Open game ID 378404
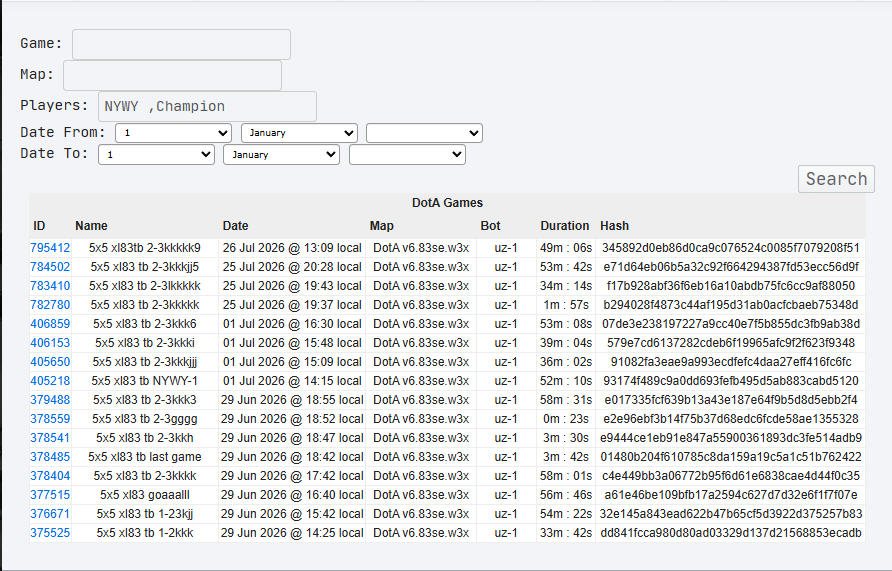The image size is (892, 571). coord(50,476)
